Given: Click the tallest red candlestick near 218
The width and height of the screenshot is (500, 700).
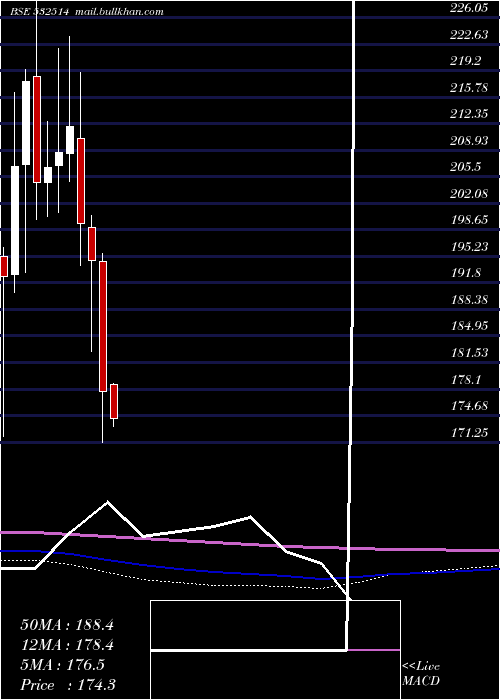Looking at the screenshot, I should click(x=37, y=129).
